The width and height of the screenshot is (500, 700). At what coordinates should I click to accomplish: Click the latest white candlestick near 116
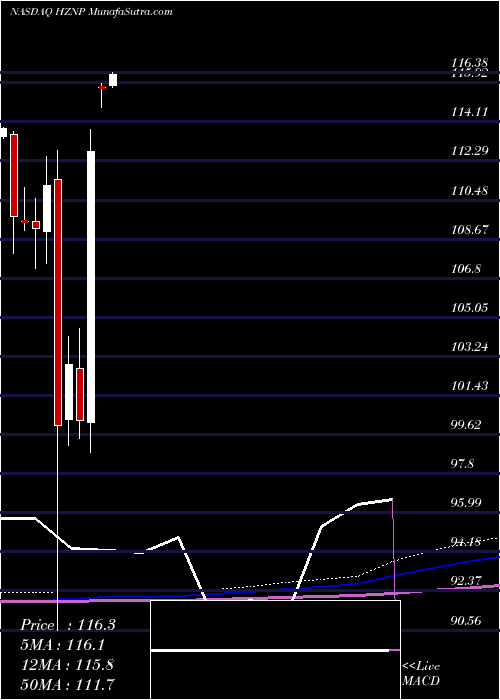113,80
